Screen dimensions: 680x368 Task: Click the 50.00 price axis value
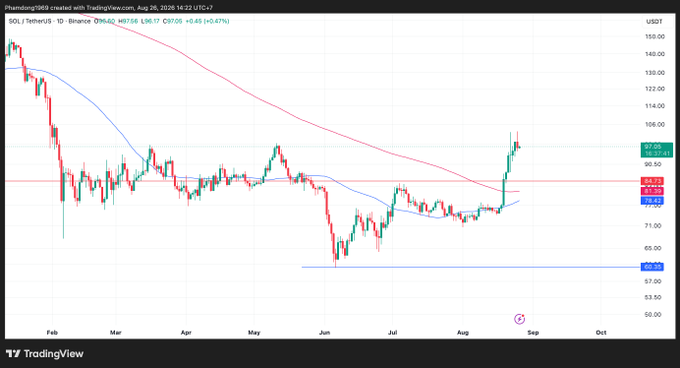pyautogui.click(x=653, y=315)
